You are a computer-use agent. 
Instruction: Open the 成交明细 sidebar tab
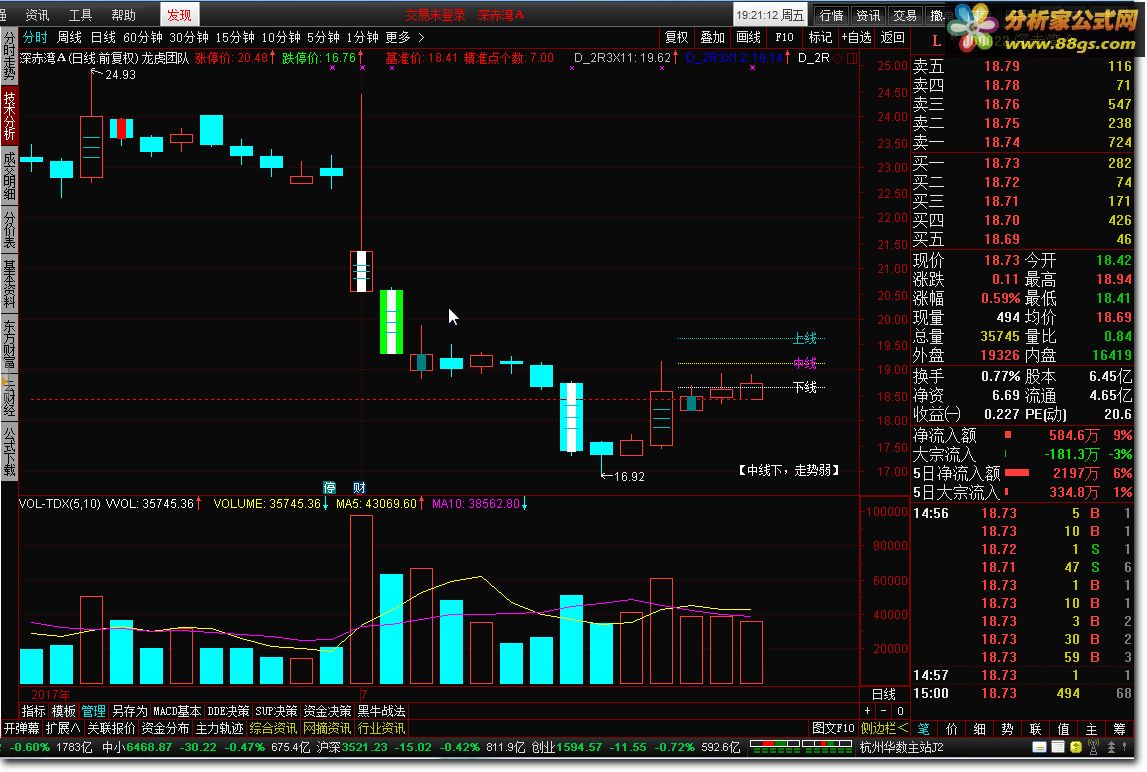click(9, 176)
